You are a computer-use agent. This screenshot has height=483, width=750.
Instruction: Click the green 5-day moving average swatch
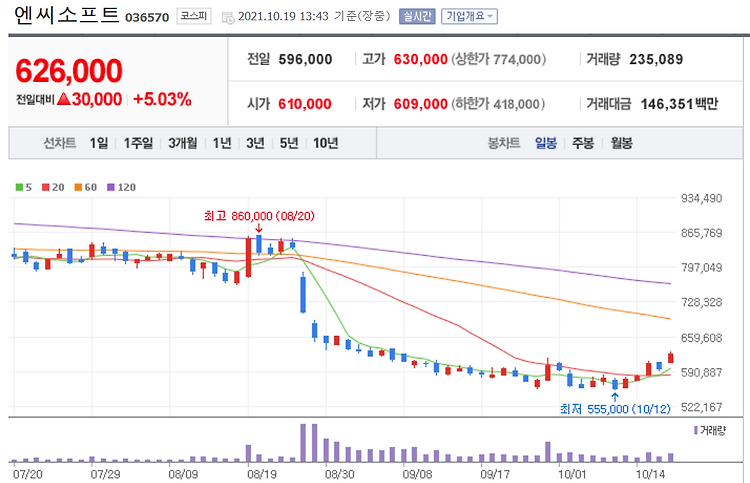(19, 187)
